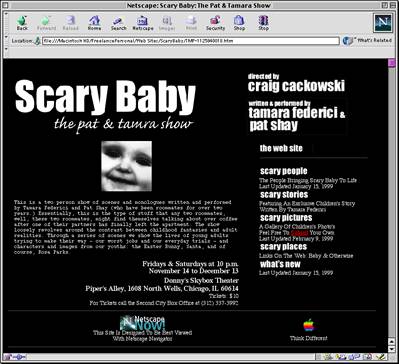Click "Last Updated February 9, 1999" text
This screenshot has height=364, width=399.
(x=296, y=239)
